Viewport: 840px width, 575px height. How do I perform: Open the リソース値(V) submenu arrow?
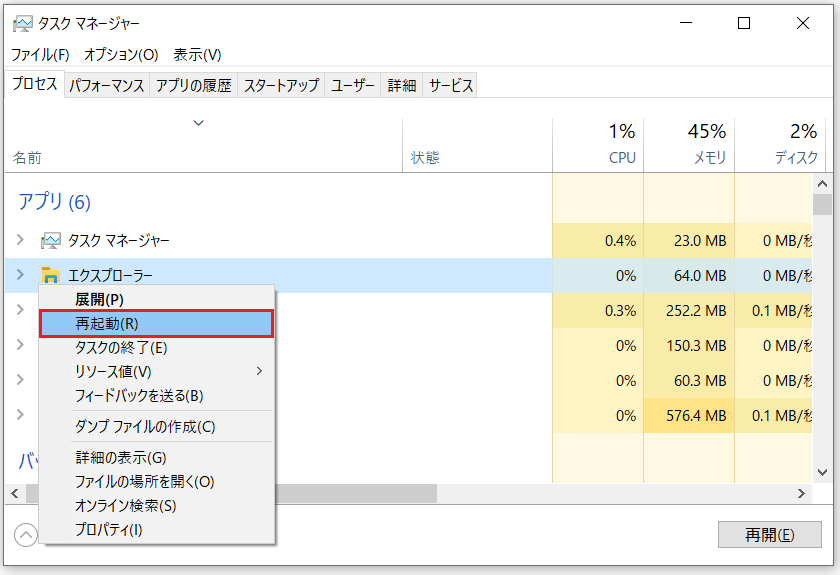click(x=259, y=371)
